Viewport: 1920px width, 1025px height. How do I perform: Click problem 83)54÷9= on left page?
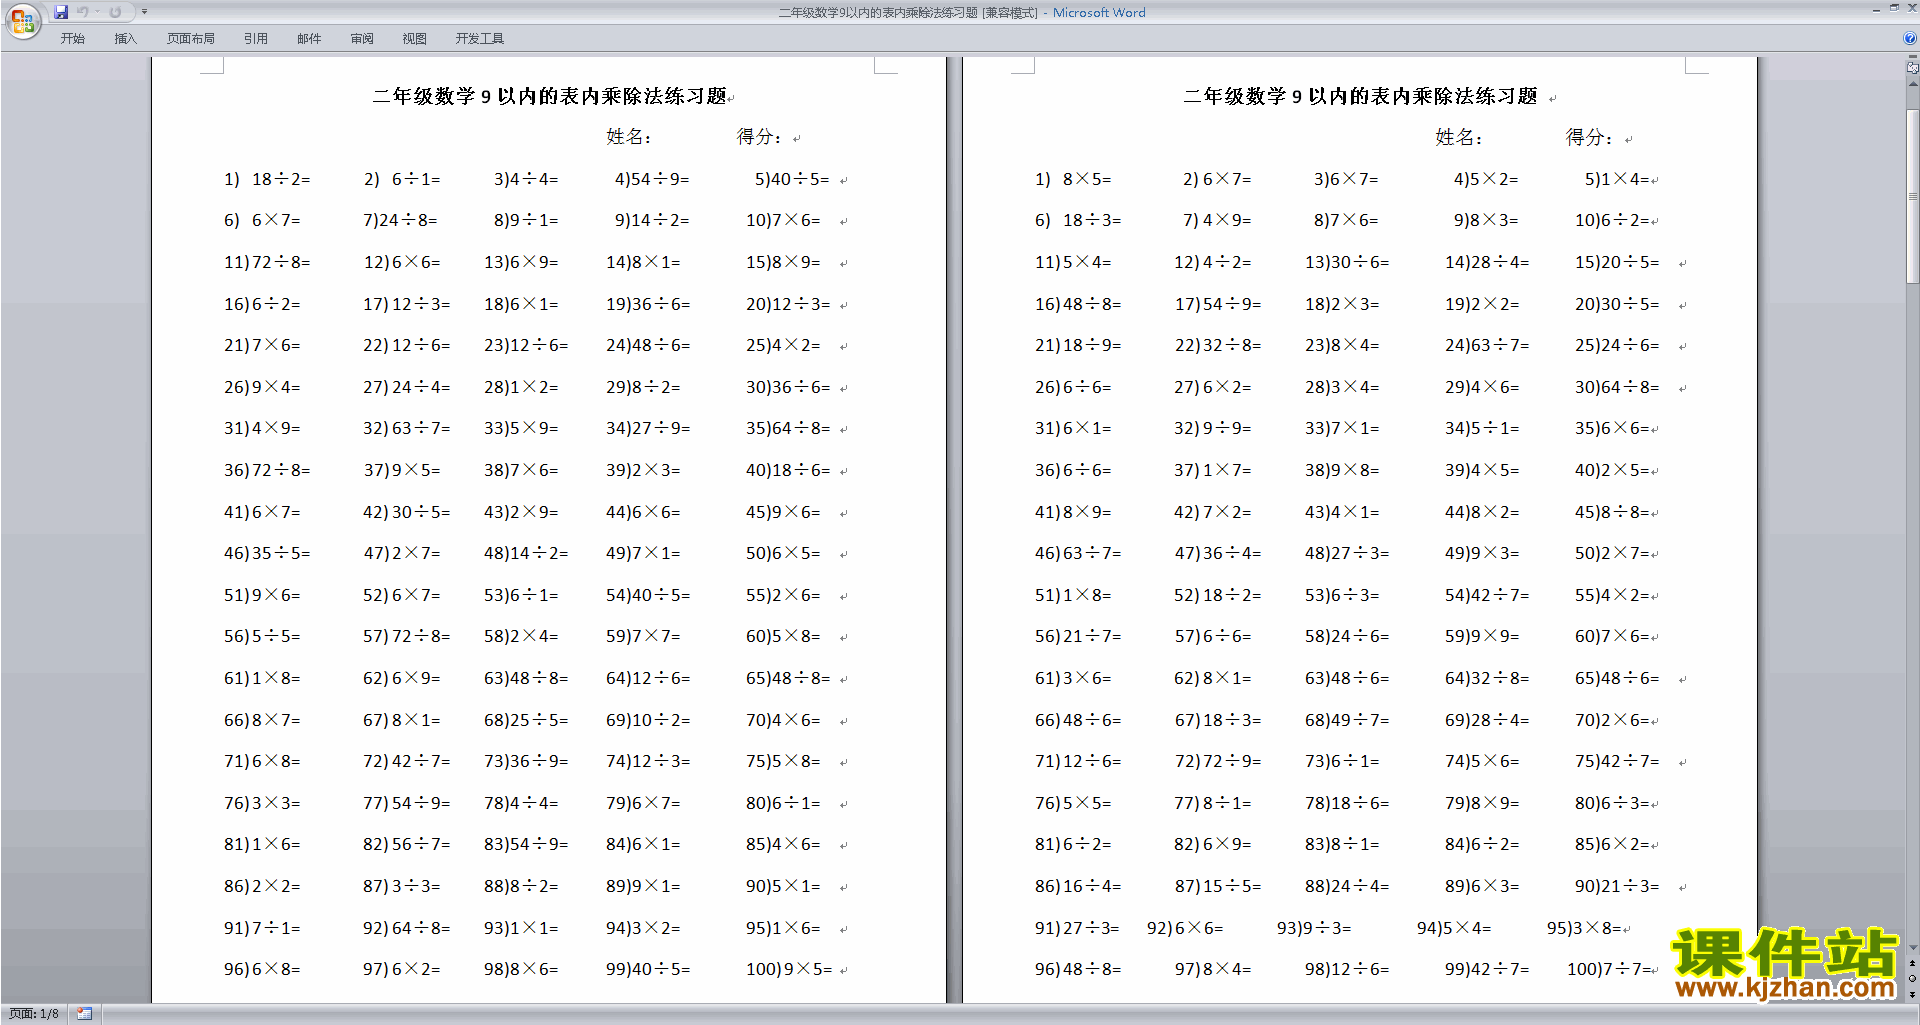[526, 844]
